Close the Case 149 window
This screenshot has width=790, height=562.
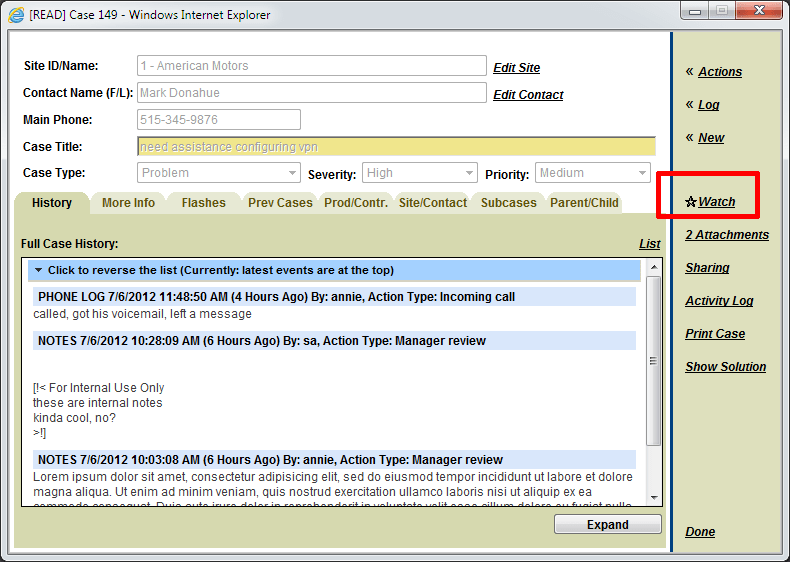pos(759,11)
